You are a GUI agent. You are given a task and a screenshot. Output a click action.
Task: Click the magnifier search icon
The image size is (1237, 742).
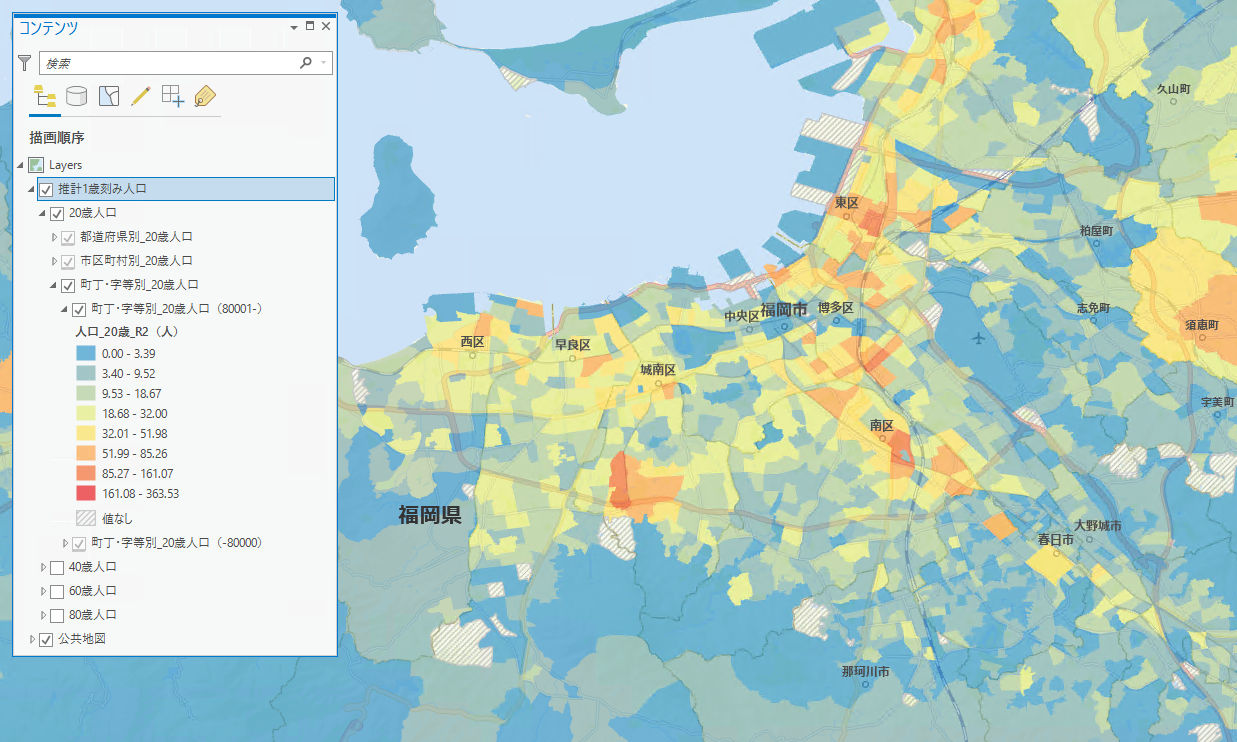(x=306, y=63)
